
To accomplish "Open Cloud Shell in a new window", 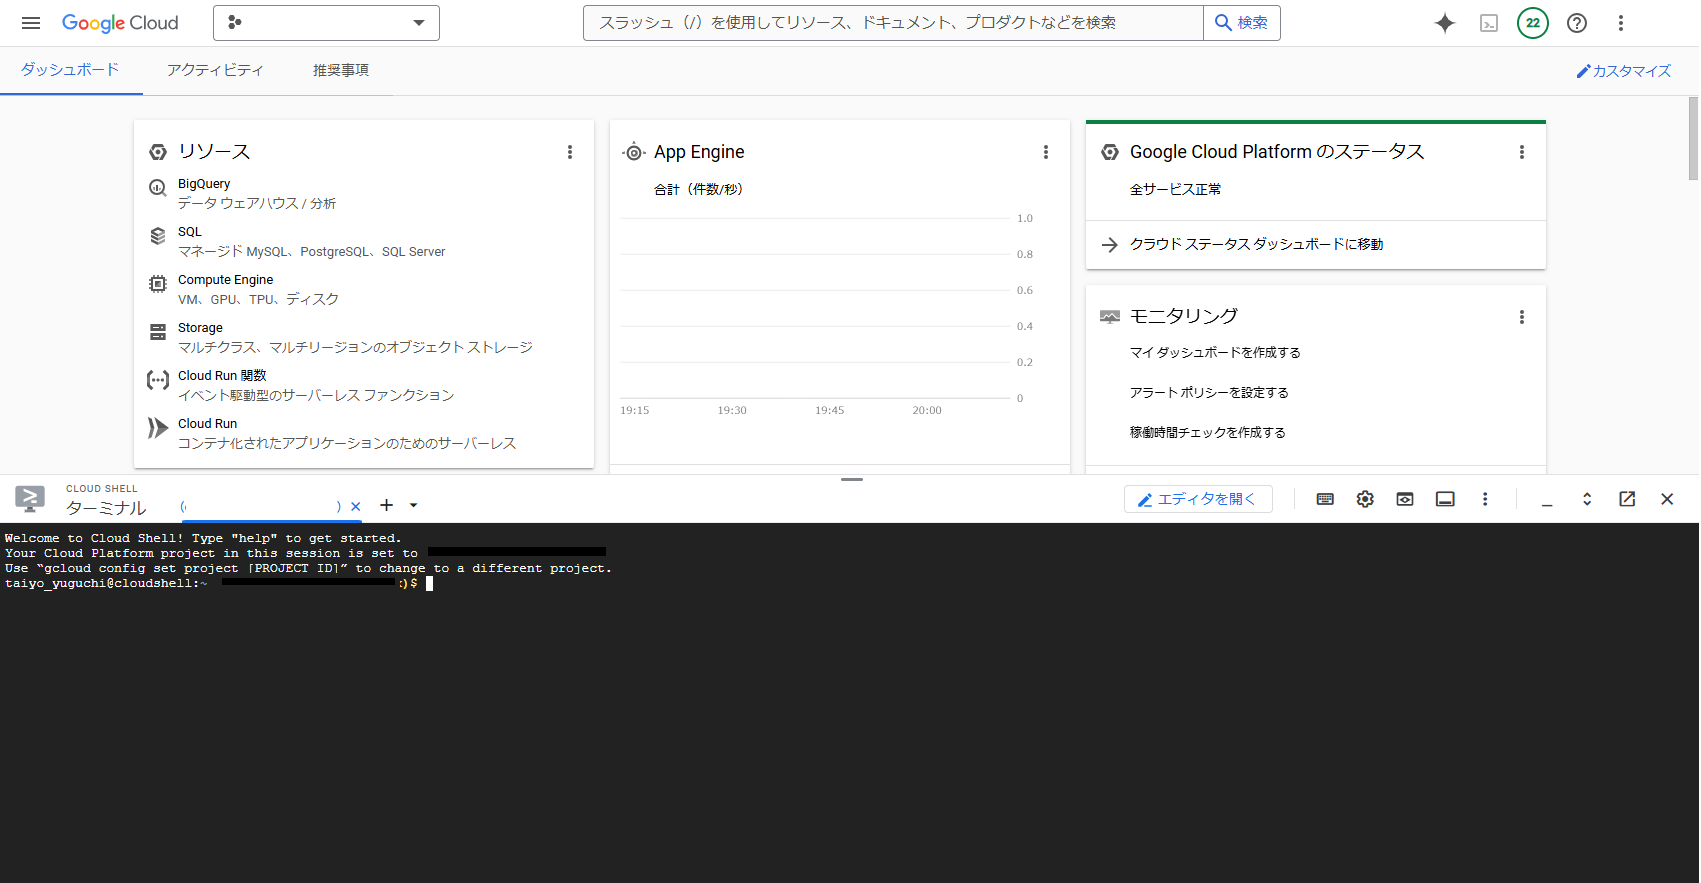I will tap(1627, 499).
